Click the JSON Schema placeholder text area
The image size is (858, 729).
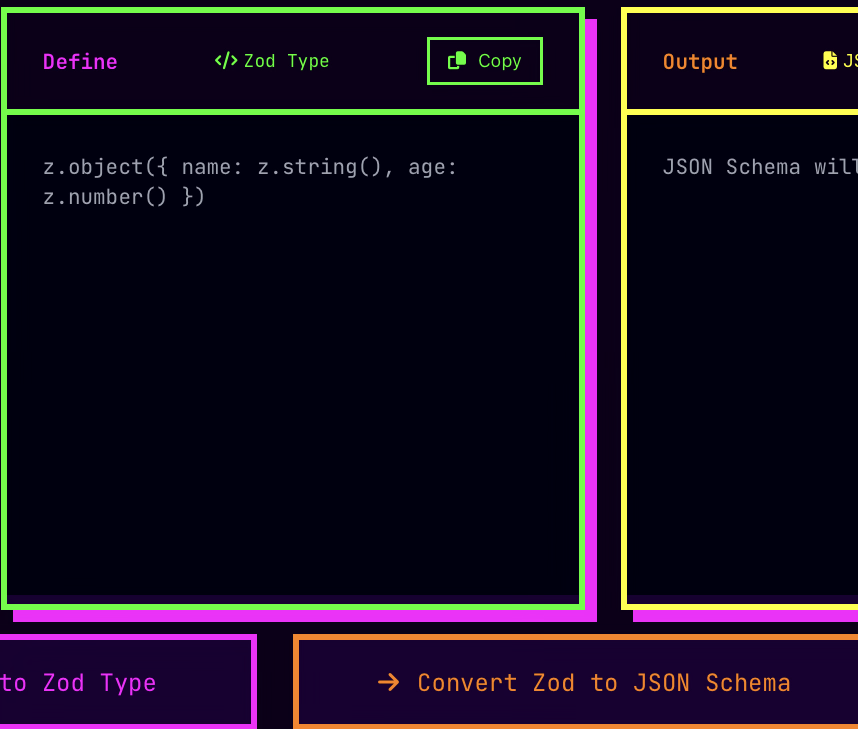tap(758, 167)
